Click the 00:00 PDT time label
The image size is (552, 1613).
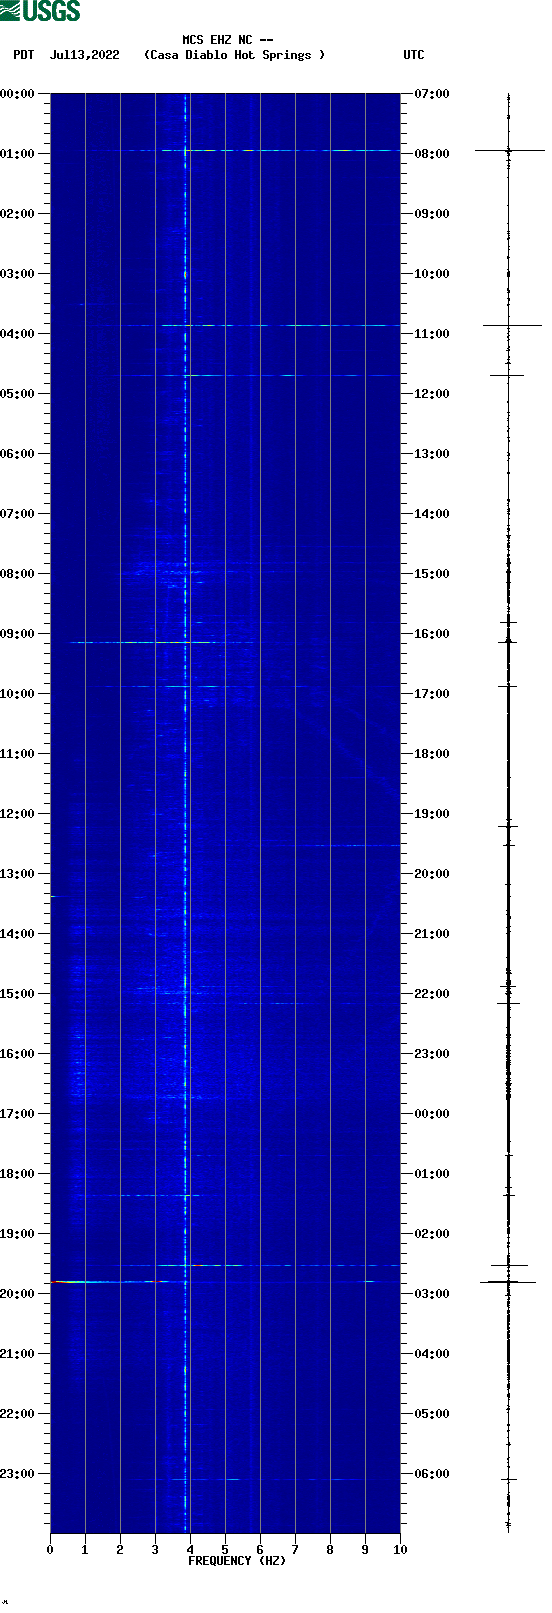pos(18,94)
